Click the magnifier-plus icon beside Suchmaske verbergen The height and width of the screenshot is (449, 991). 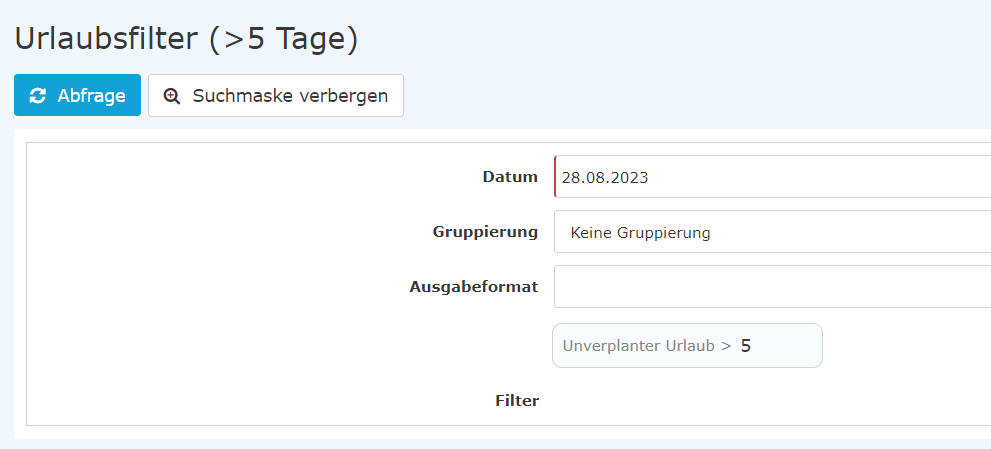click(x=172, y=96)
